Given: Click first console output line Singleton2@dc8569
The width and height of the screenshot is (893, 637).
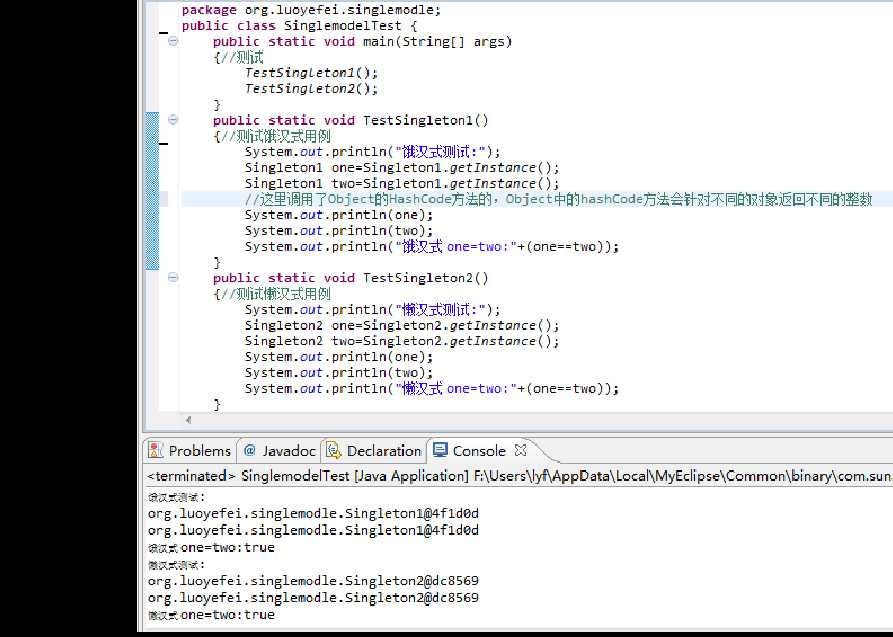Looking at the screenshot, I should tap(313, 581).
